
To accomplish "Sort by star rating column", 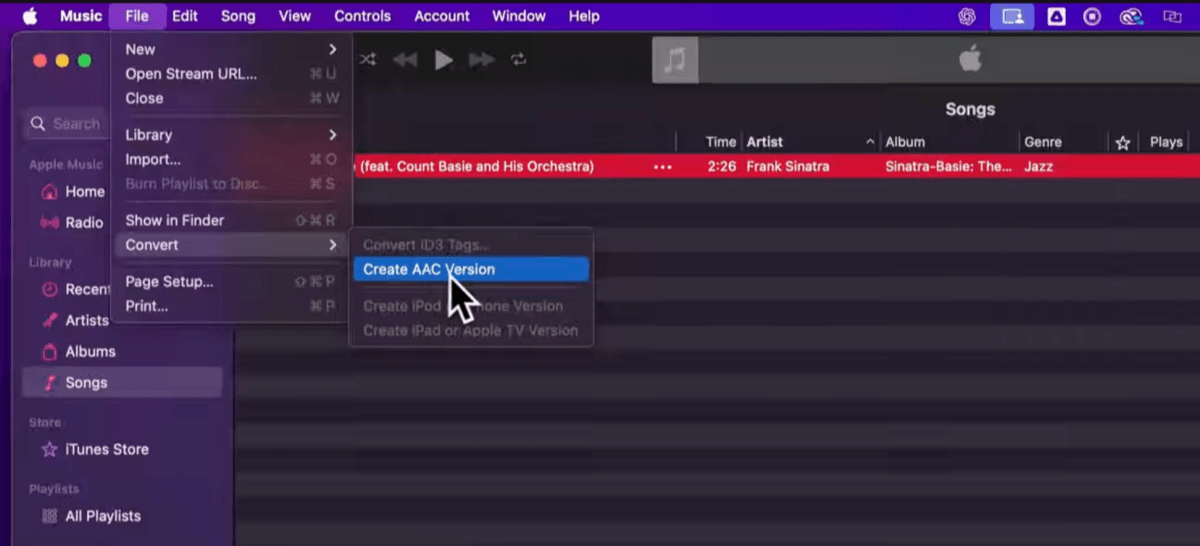I will [1123, 143].
